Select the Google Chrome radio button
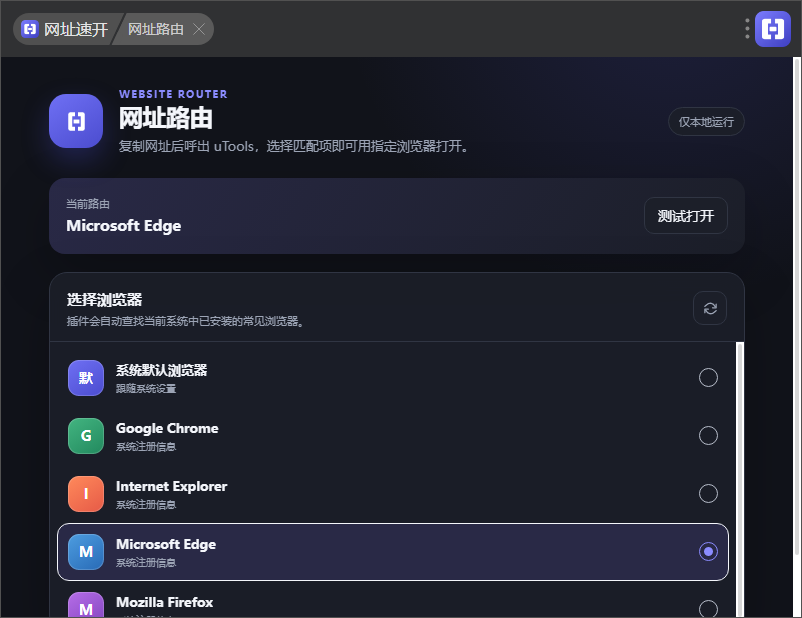This screenshot has width=802, height=618. pos(708,435)
